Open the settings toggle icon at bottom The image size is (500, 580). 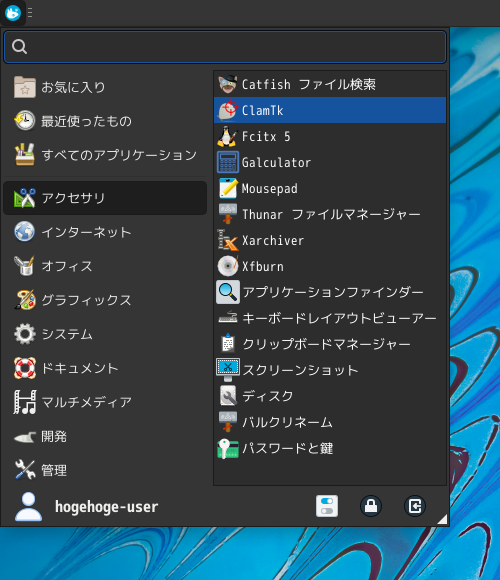327,506
